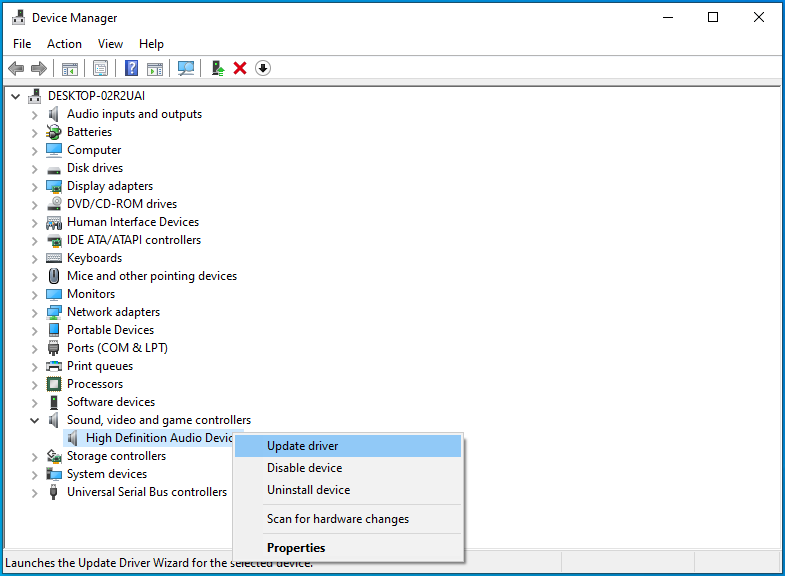Screen dimensions: 785x576
Task: Open Properties from the context menu
Action: pos(348,548)
